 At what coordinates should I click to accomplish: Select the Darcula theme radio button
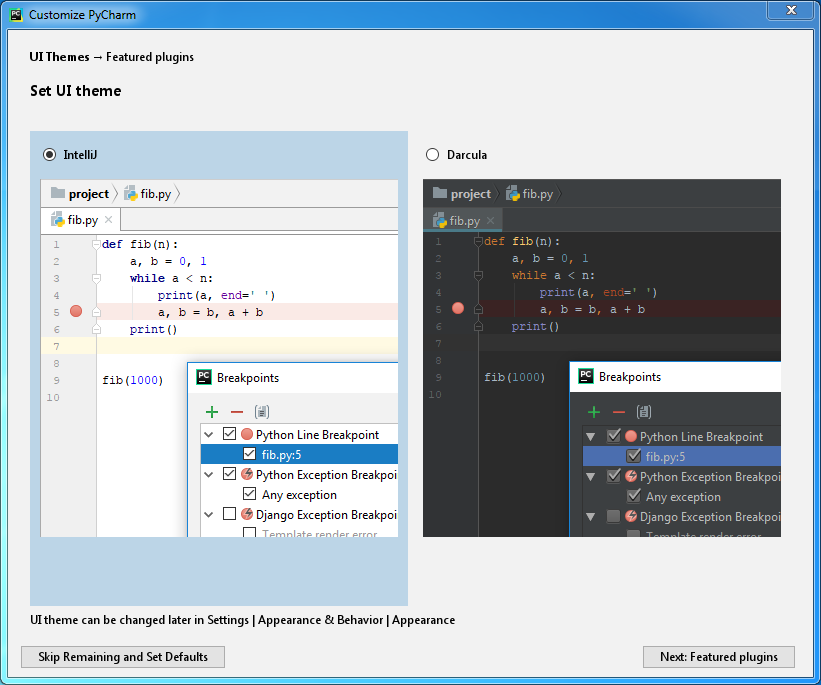pos(432,155)
